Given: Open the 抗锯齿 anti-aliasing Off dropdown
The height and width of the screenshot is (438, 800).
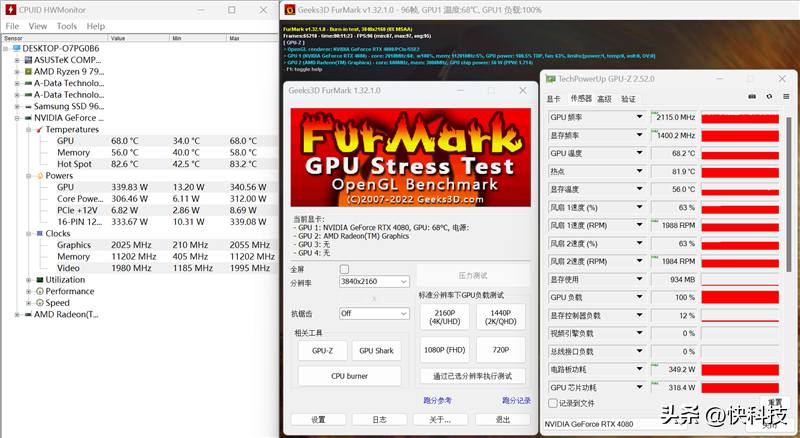Looking at the screenshot, I should tap(373, 313).
